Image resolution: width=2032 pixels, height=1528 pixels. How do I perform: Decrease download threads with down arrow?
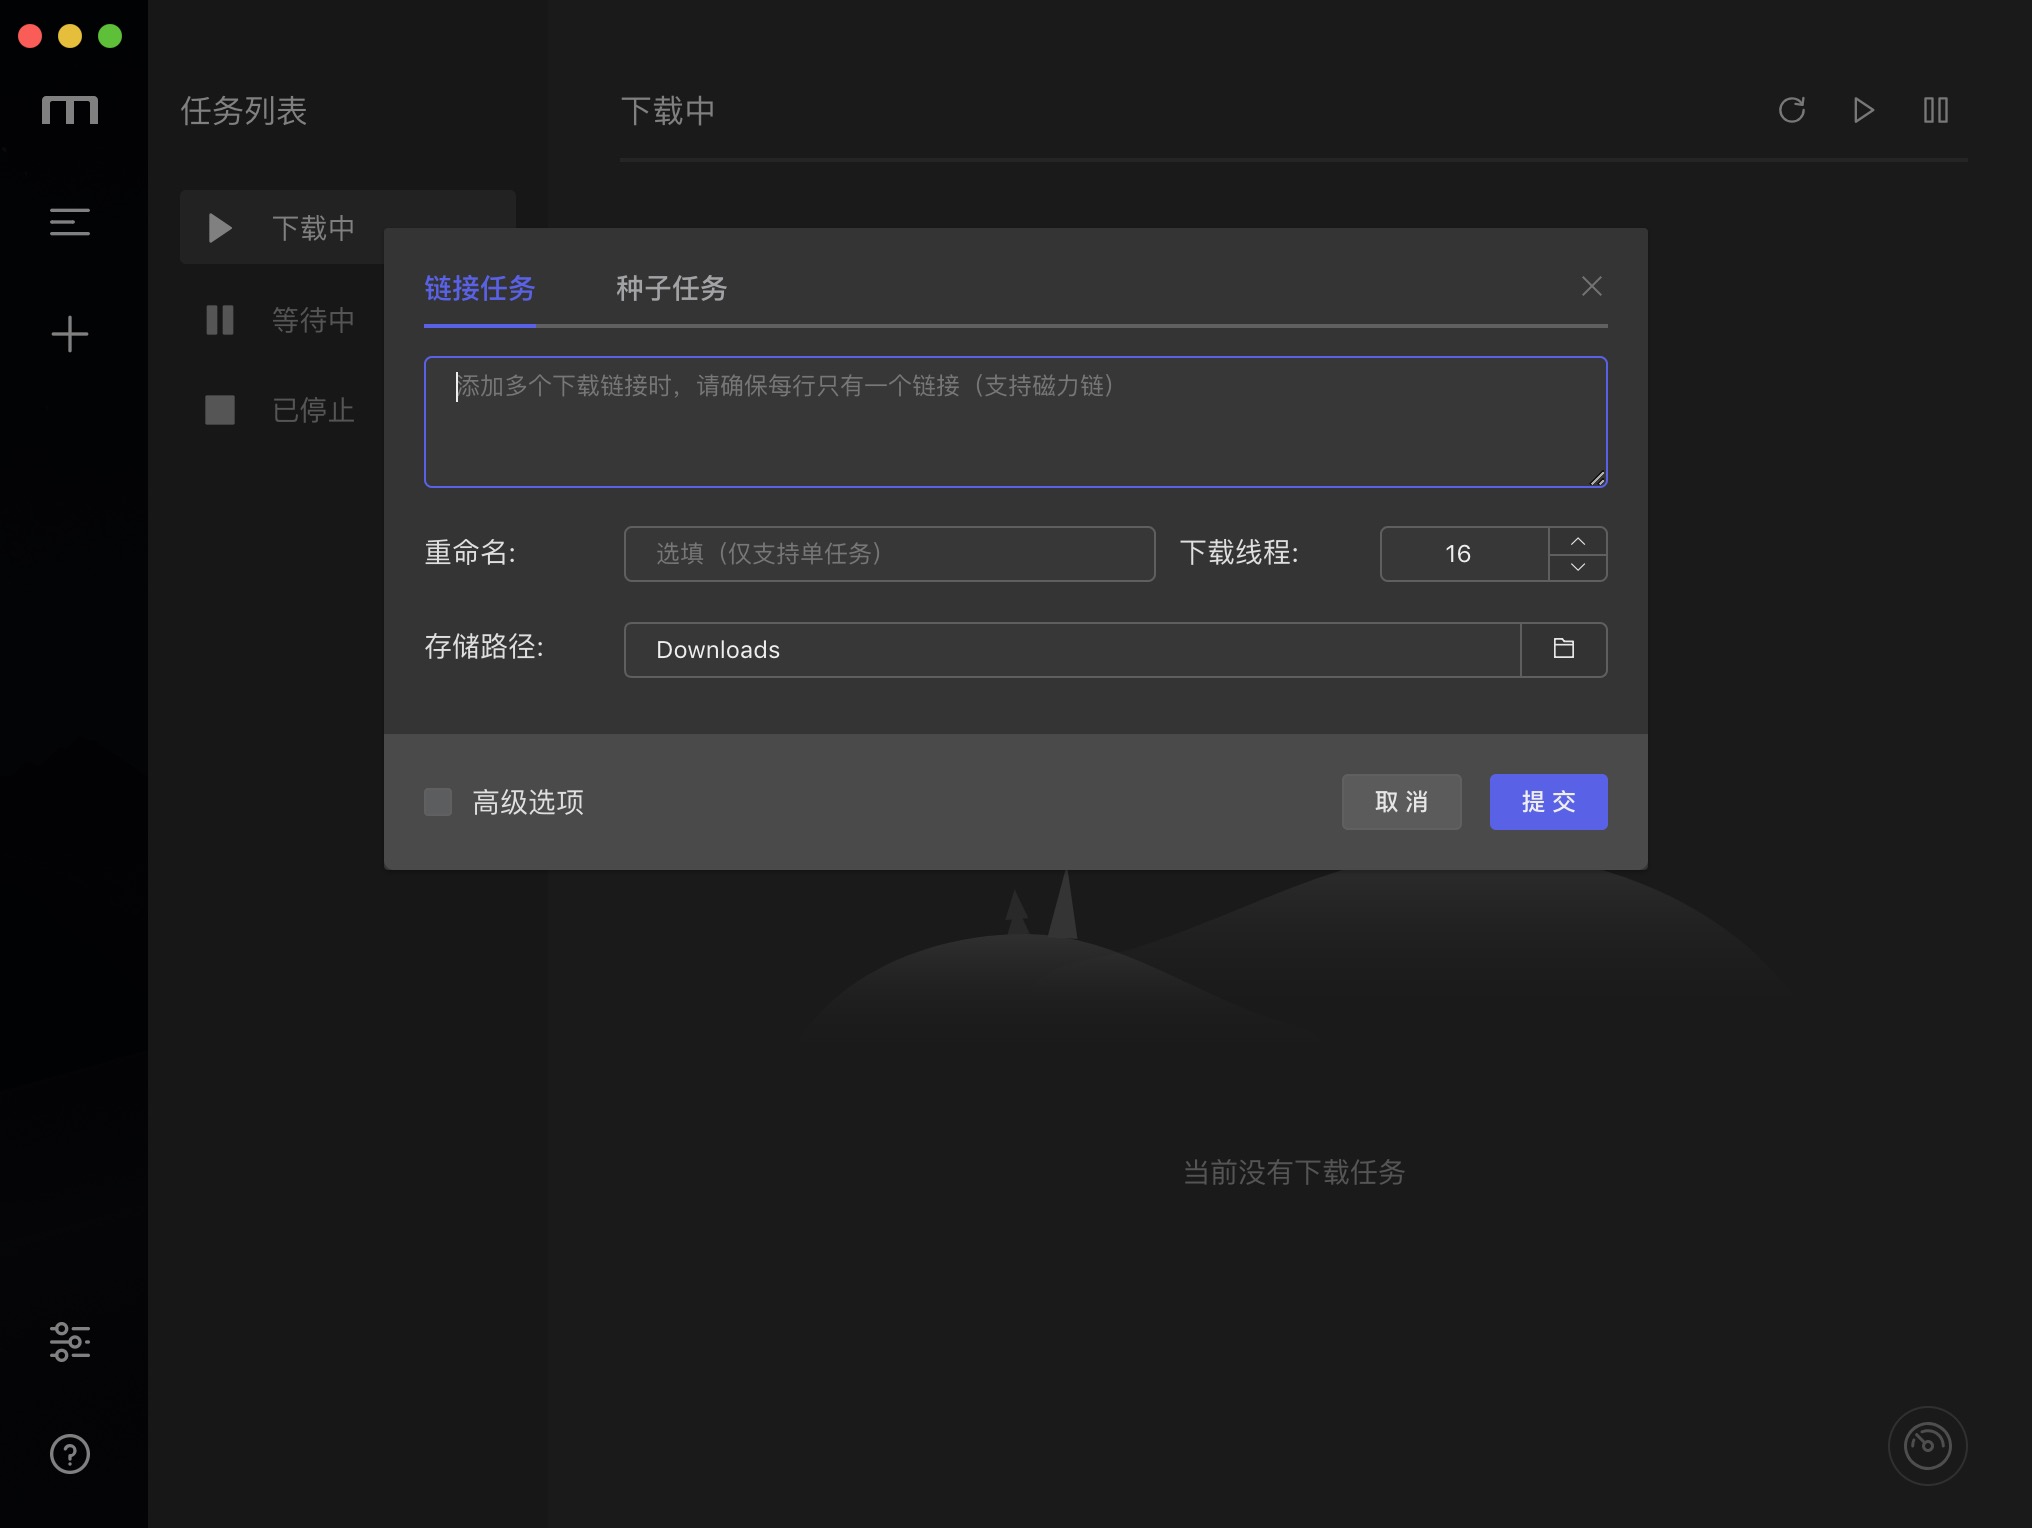[x=1578, y=567]
